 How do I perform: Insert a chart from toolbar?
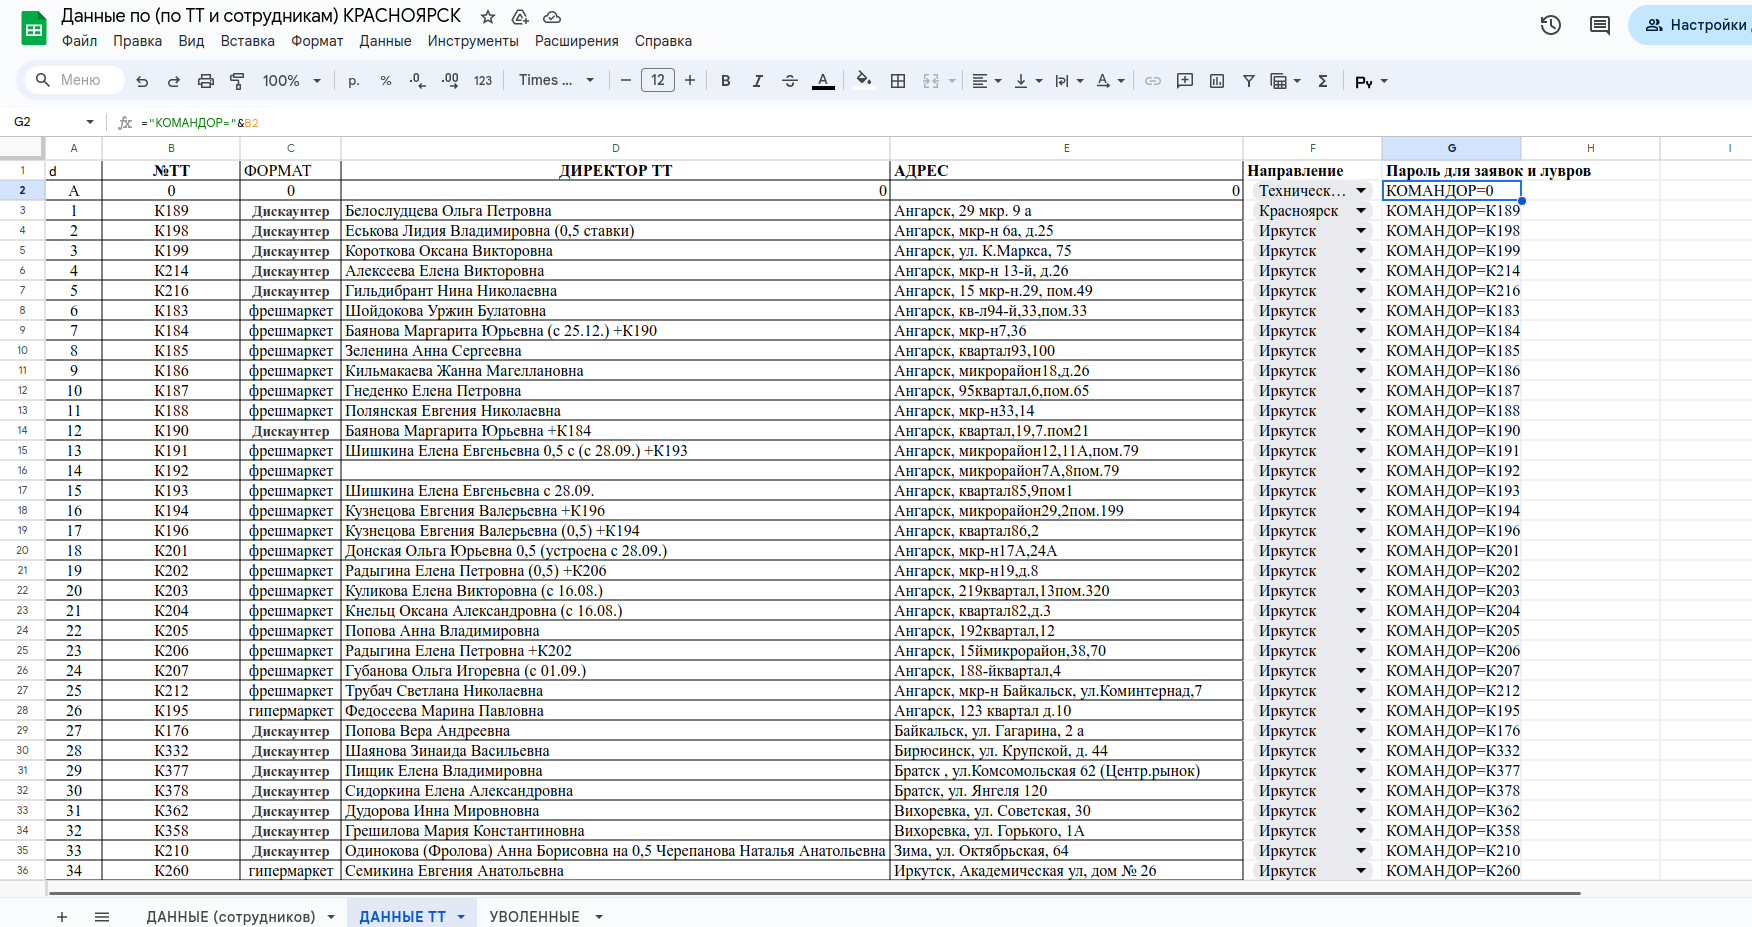[1217, 81]
